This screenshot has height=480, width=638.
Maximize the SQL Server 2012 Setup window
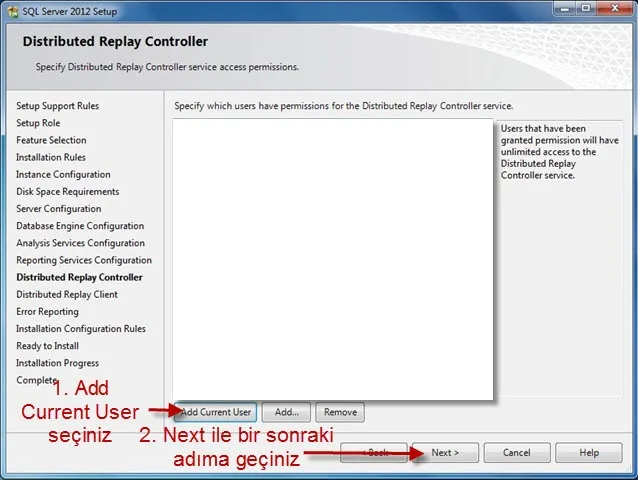click(x=586, y=9)
